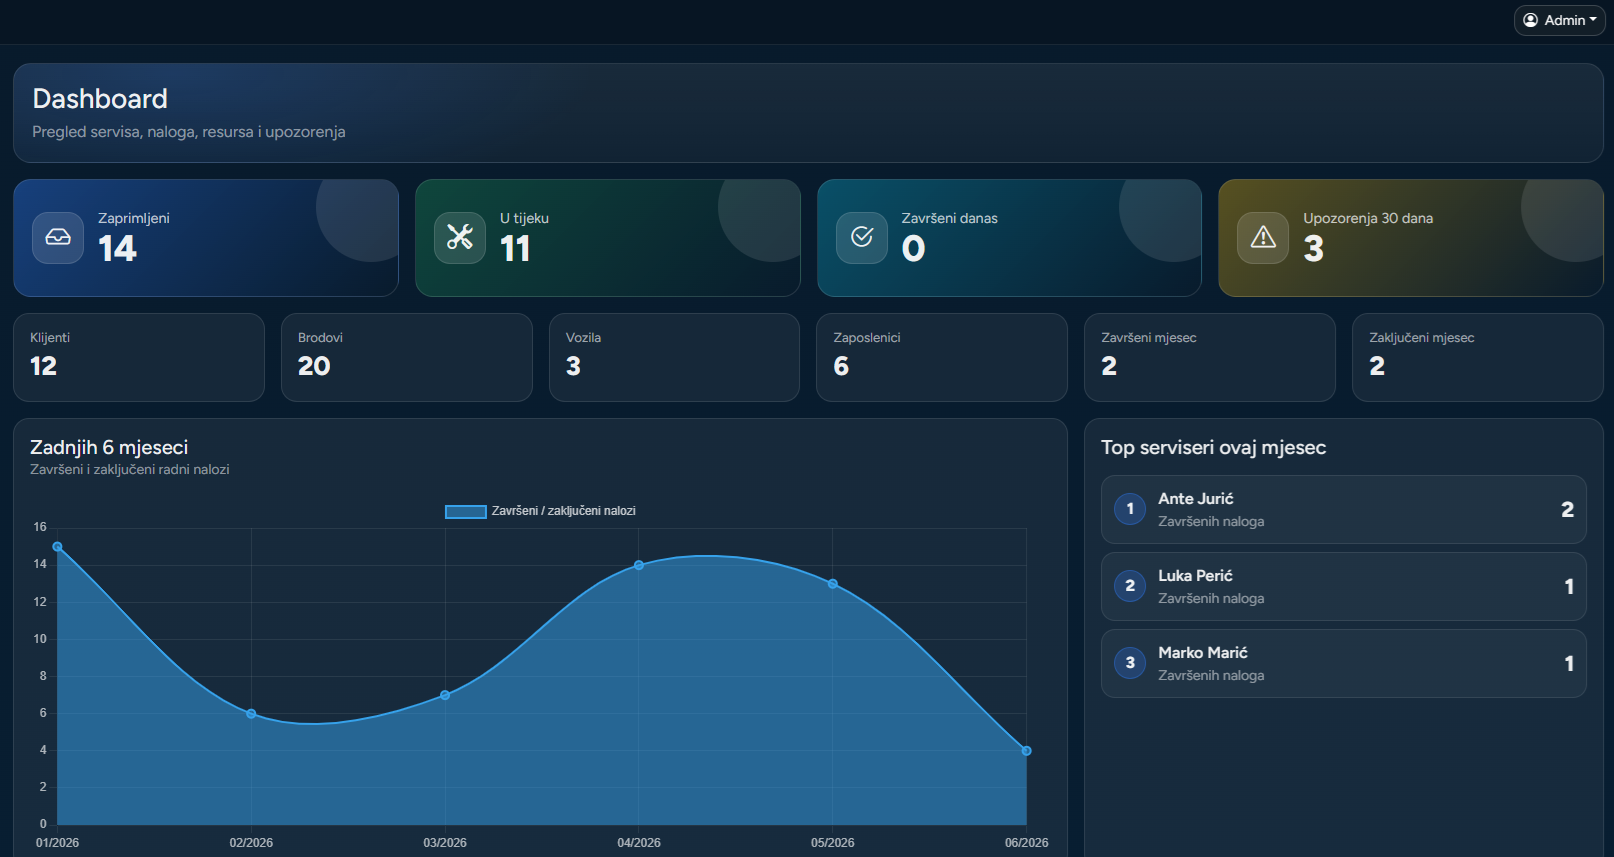The width and height of the screenshot is (1614, 857).
Task: Click the 04/2026 chart data point
Action: coord(639,565)
